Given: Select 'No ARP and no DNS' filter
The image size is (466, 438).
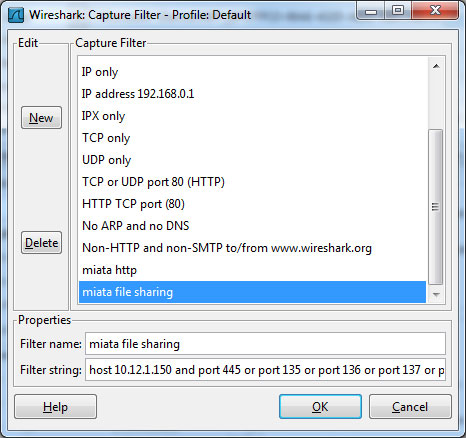Looking at the screenshot, I should 252,226.
